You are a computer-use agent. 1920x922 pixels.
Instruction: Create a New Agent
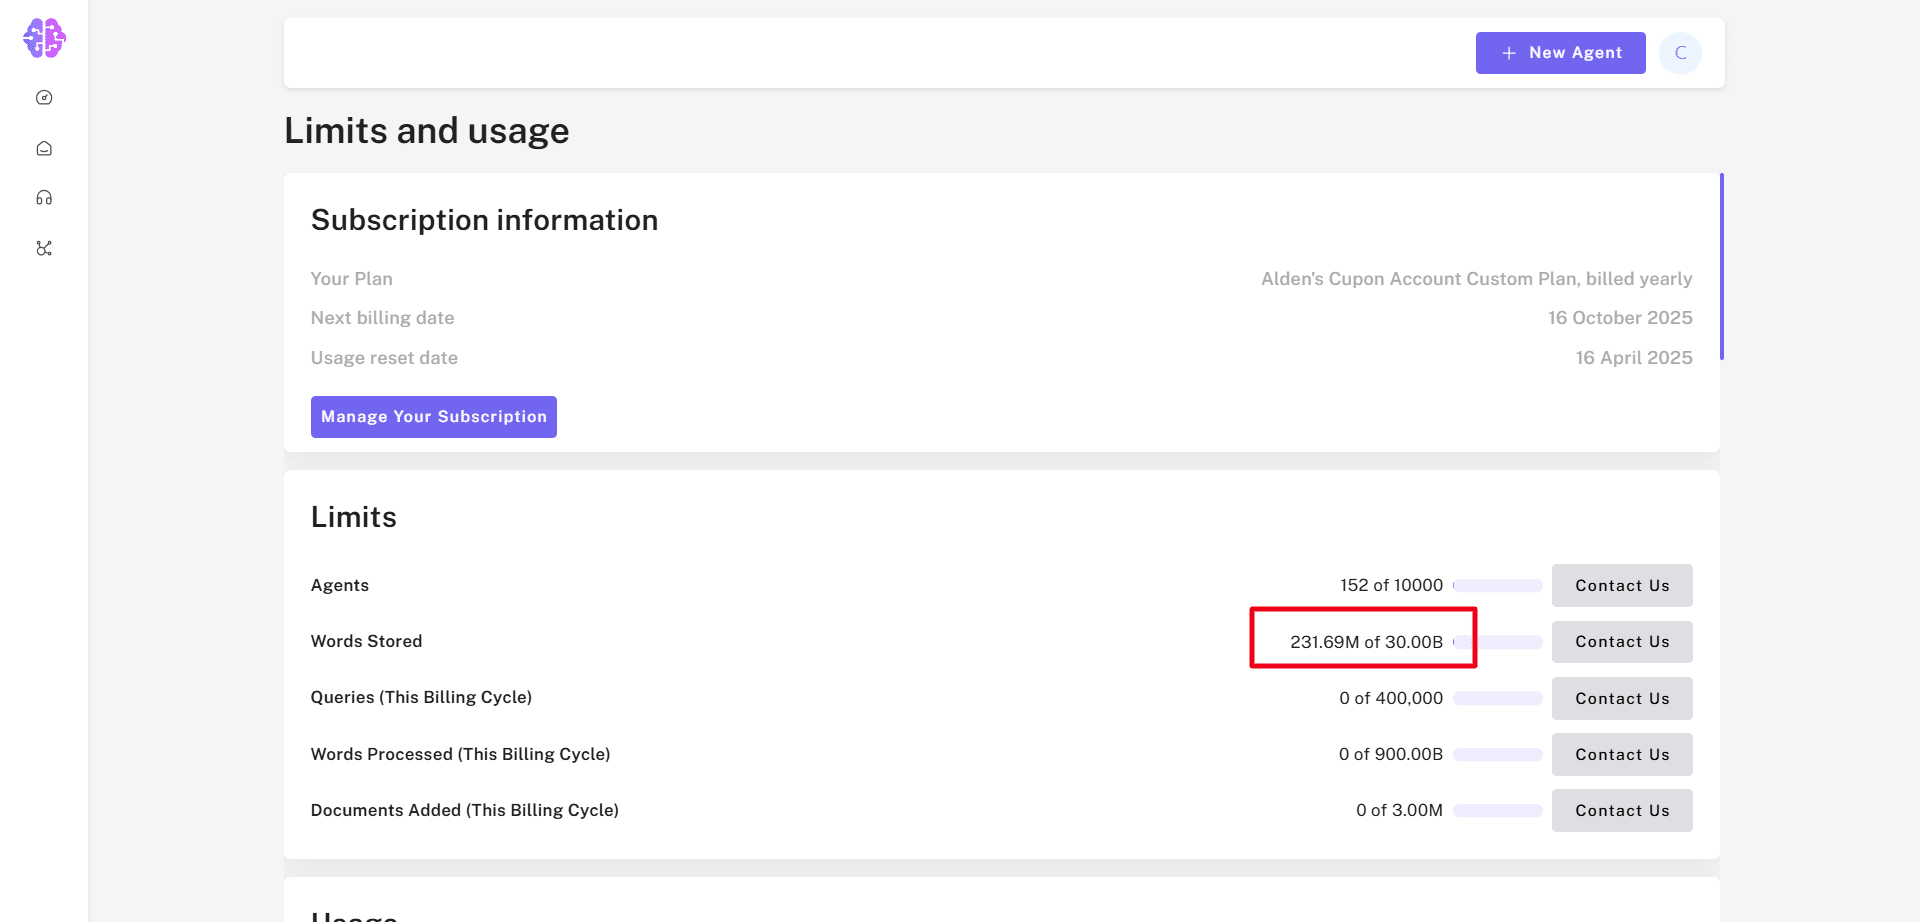click(x=1560, y=52)
